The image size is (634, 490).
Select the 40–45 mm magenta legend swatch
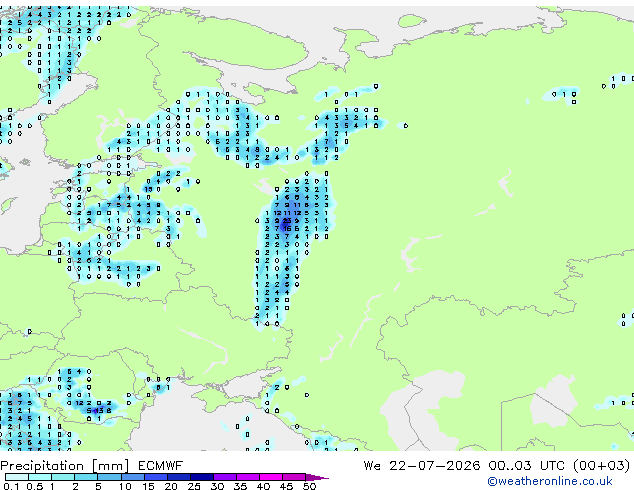(x=271, y=477)
